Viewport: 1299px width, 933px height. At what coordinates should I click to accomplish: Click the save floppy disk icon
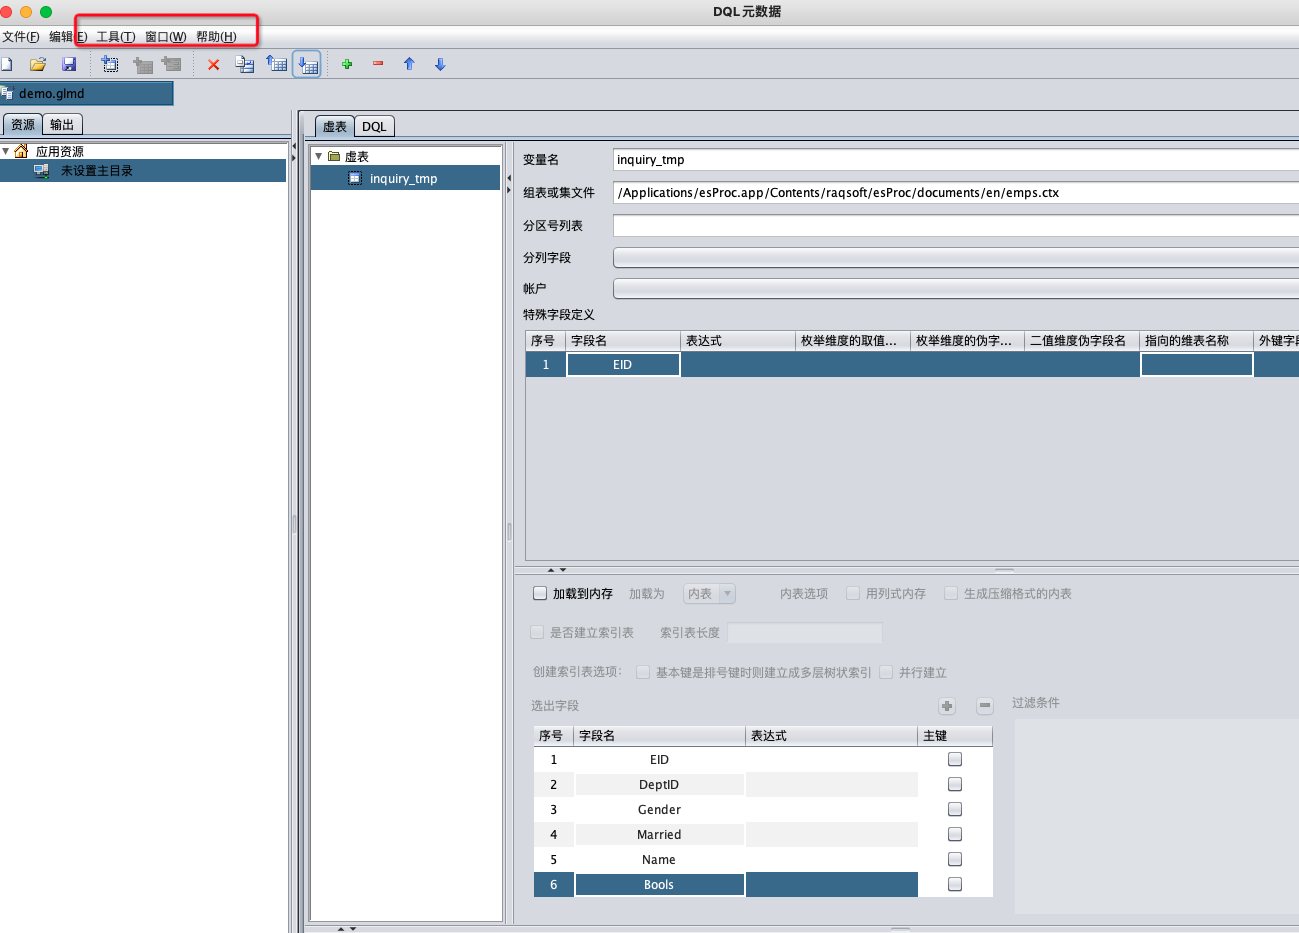coord(69,64)
